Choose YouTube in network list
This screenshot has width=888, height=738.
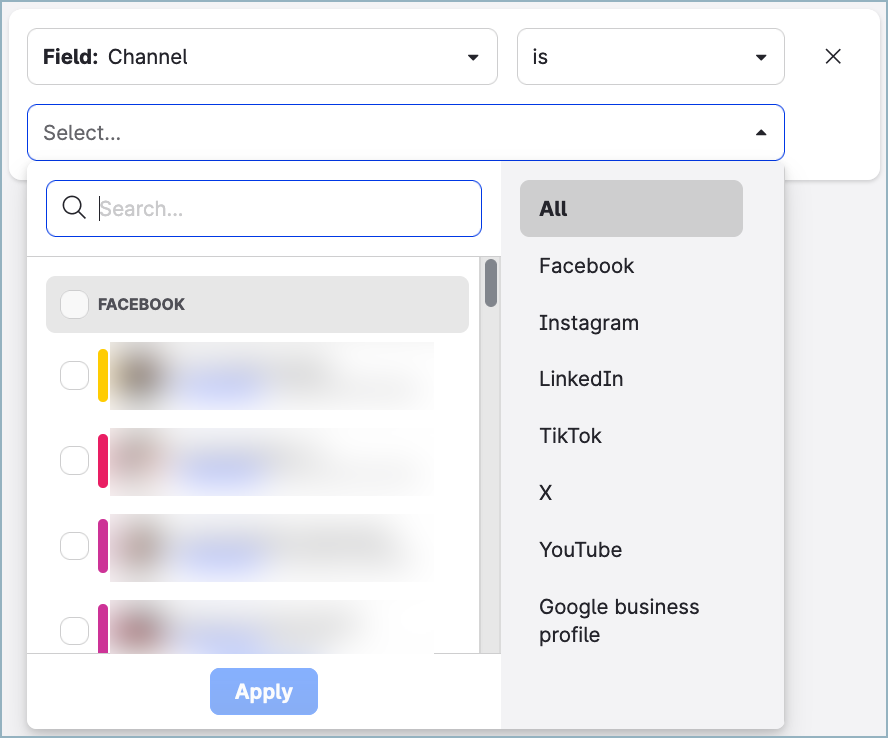[581, 550]
